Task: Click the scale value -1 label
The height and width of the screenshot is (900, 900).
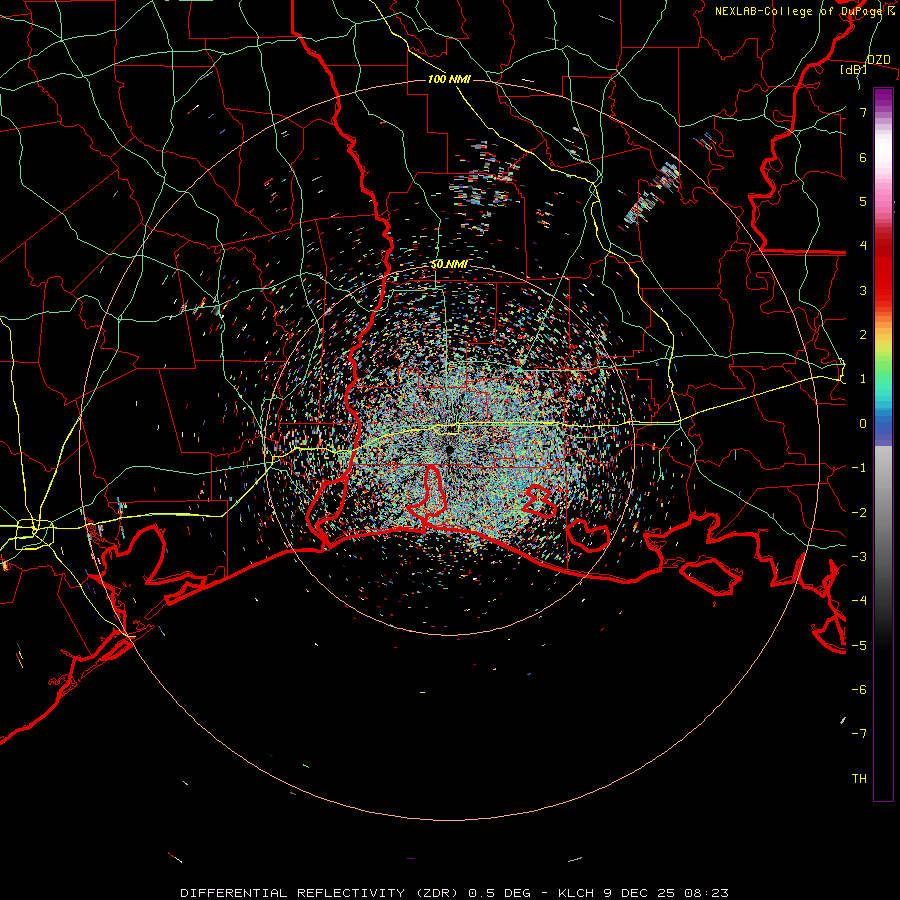Action: (x=859, y=468)
